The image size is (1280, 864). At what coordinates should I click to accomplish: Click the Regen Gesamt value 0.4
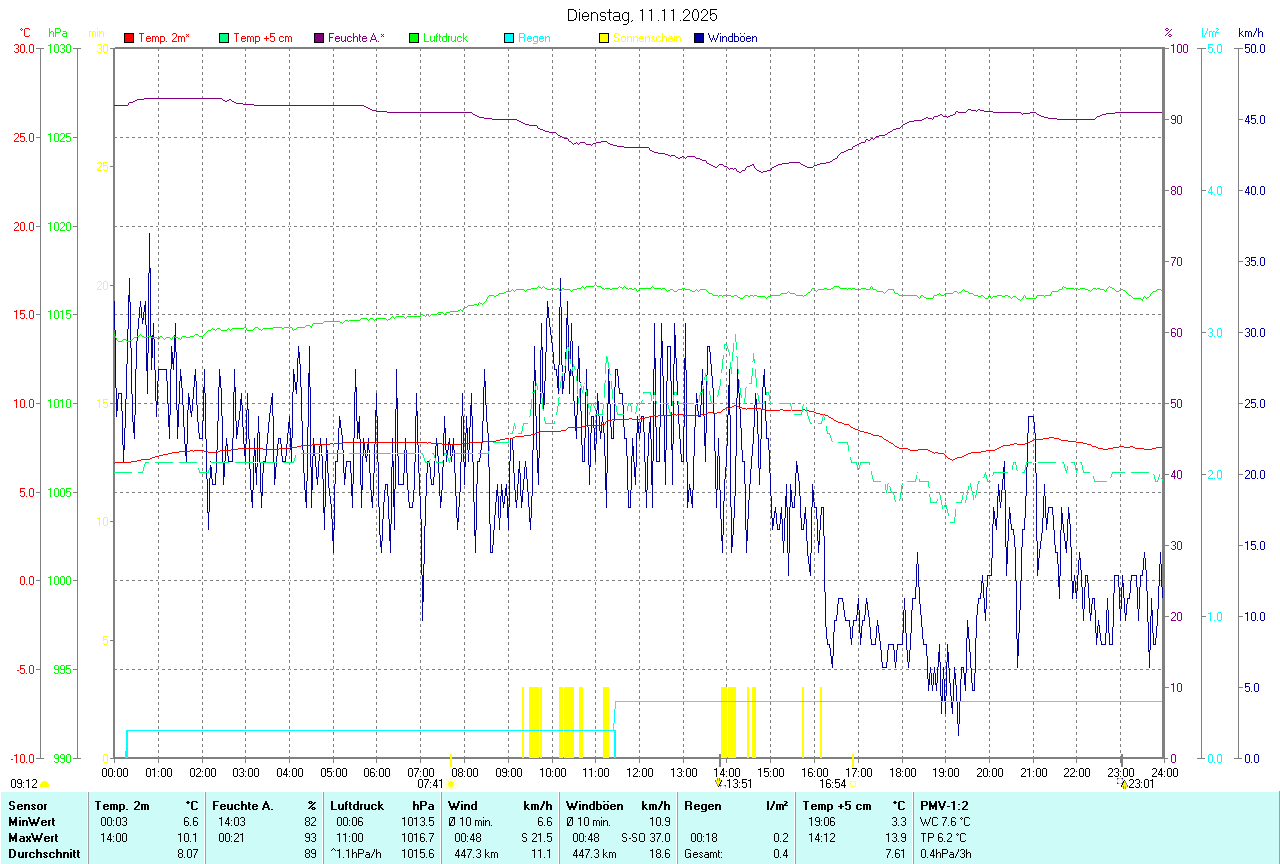coord(781,854)
